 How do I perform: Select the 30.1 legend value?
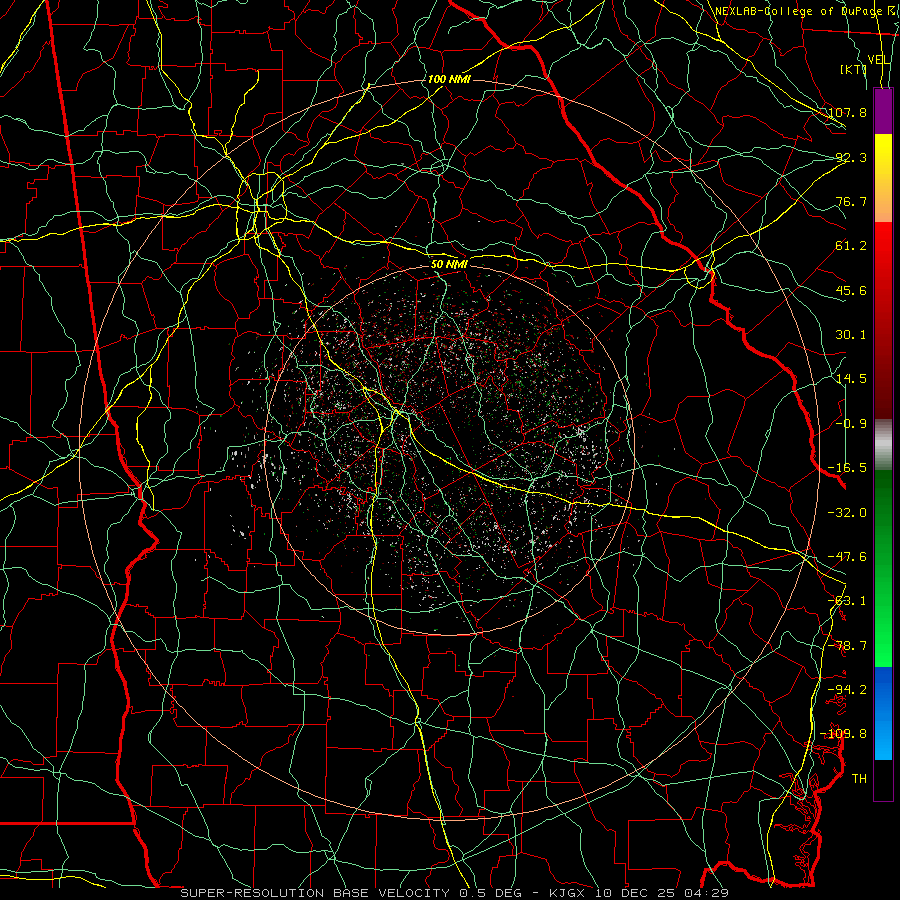(852, 335)
